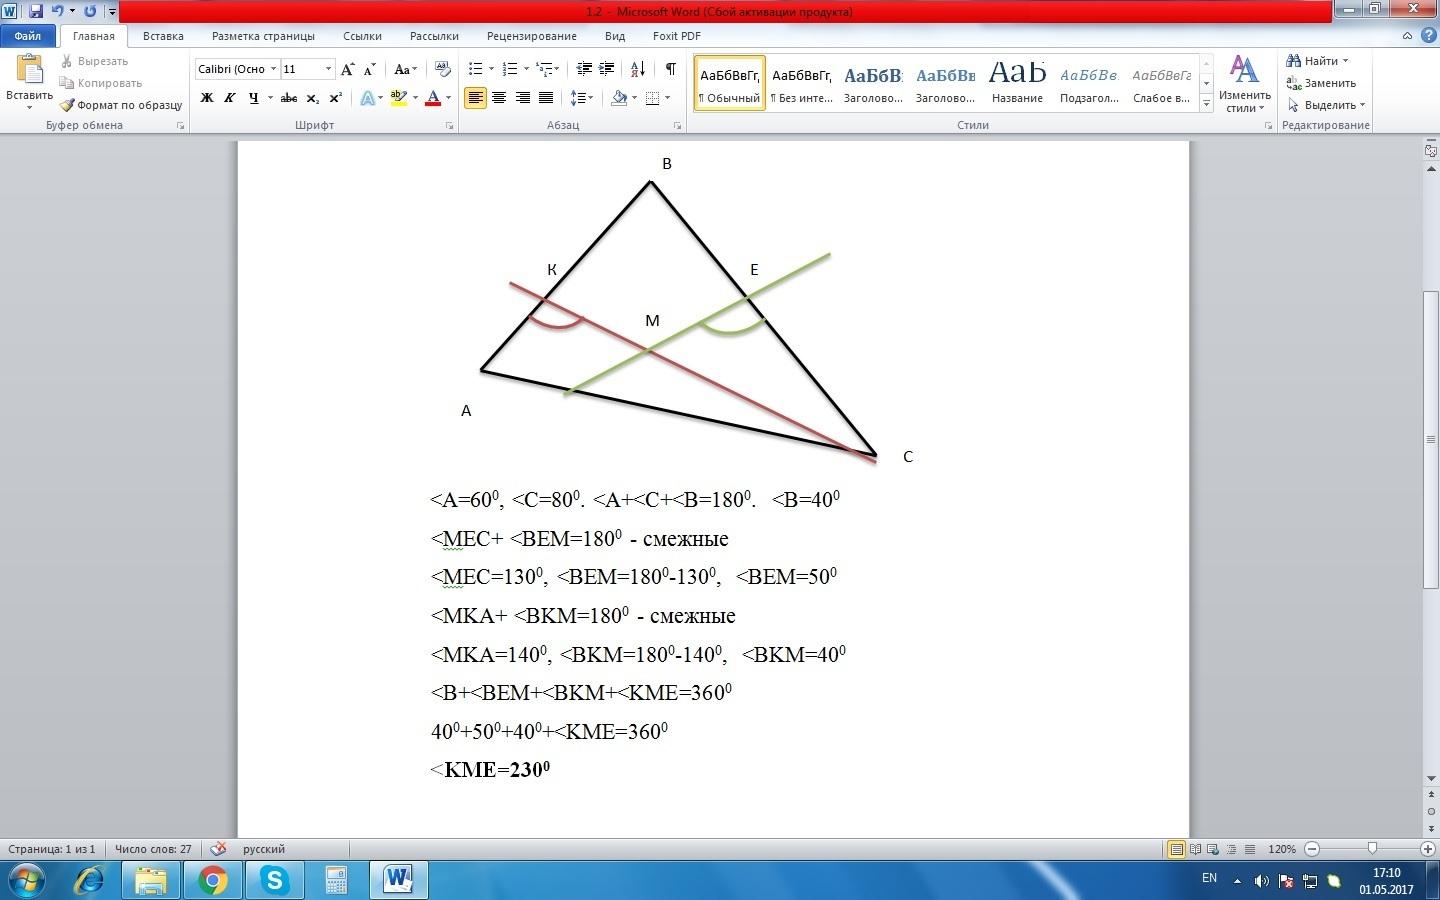This screenshot has height=900, width=1440.
Task: Click the Format Painter (Формат по образцу) button
Action: [x=121, y=105]
